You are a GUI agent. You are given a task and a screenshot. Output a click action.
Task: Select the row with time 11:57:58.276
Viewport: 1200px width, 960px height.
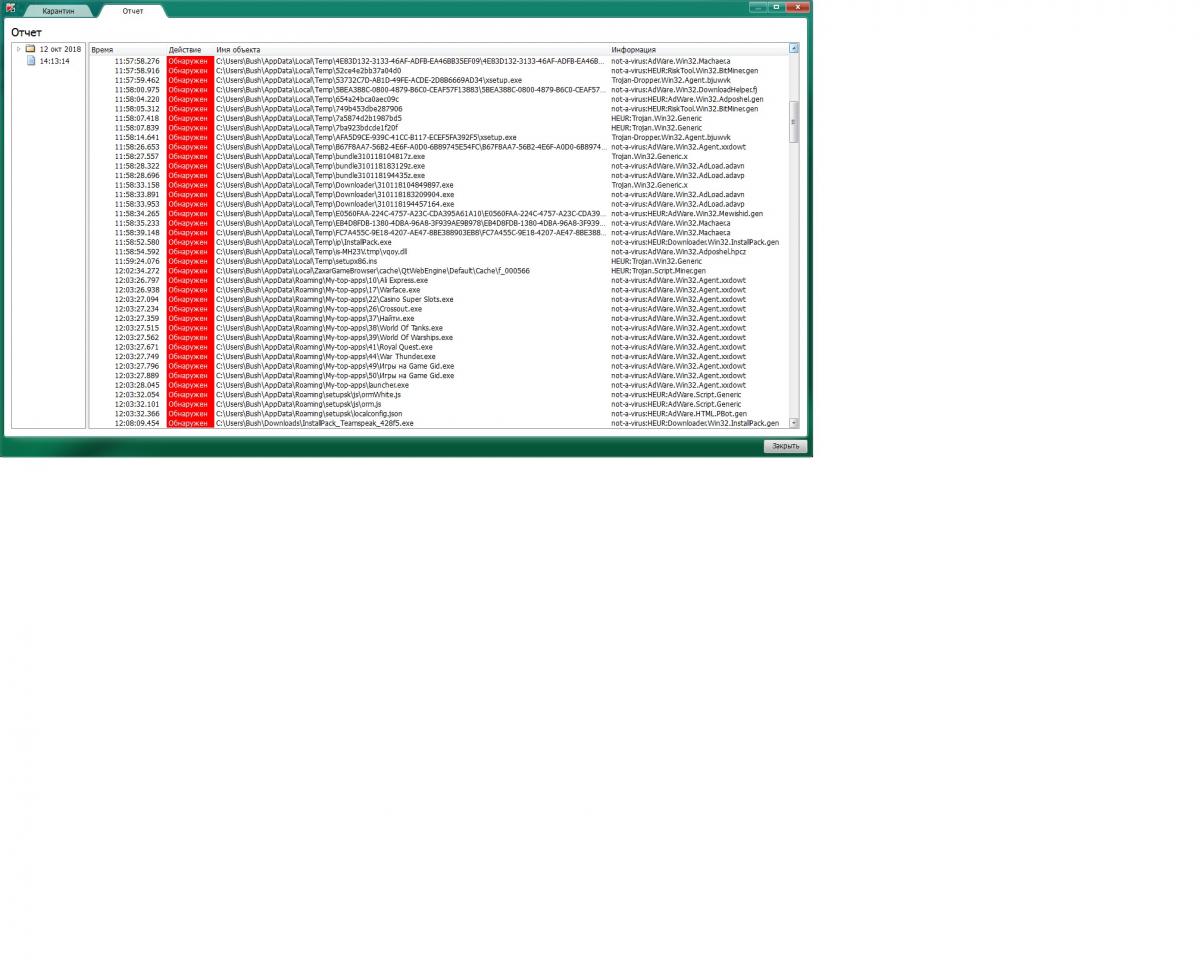[438, 61]
